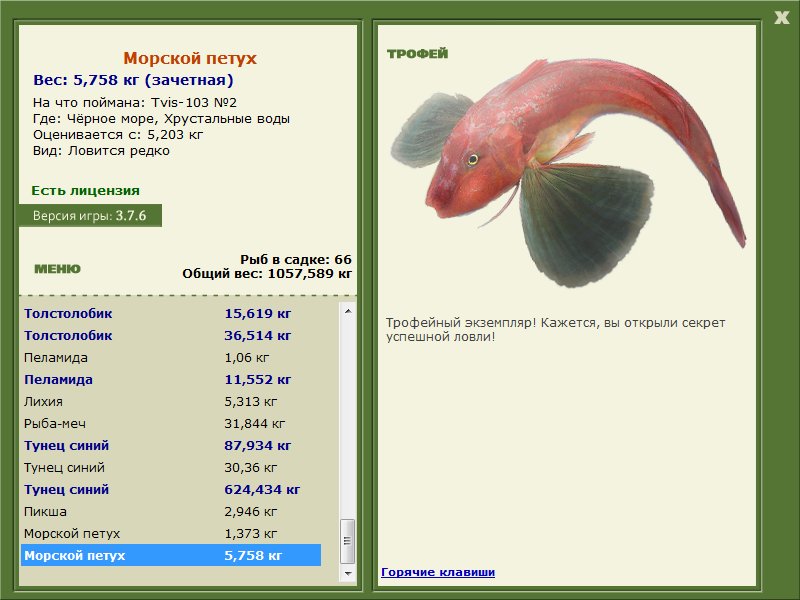Select the Пикша 2,946 кг row
Image resolution: width=800 pixels, height=600 pixels.
[x=171, y=511]
